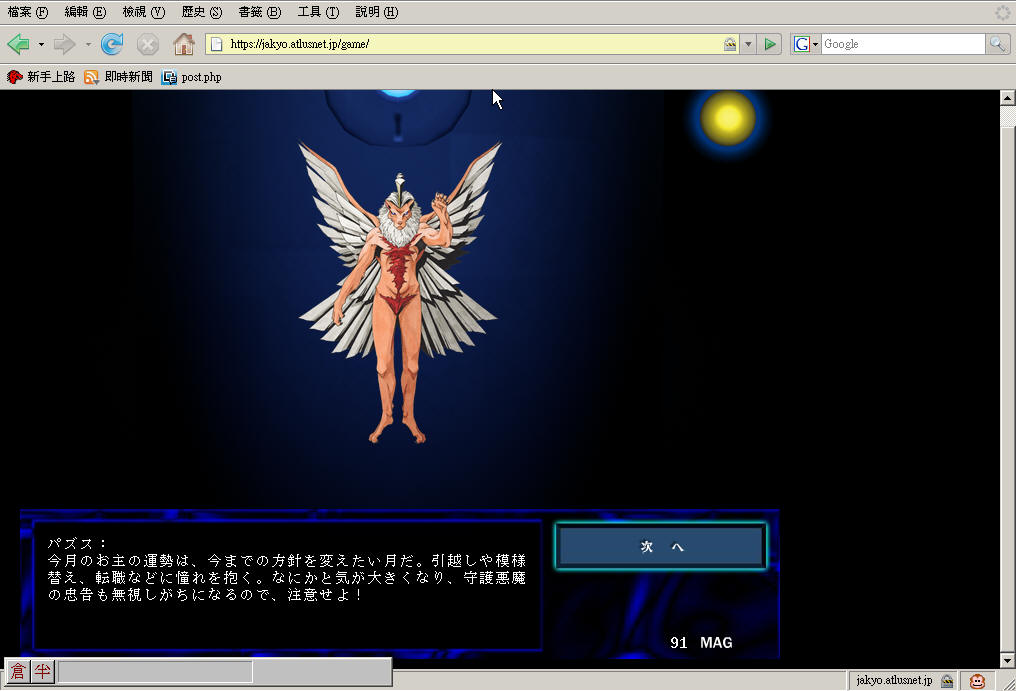
Task: Open the 歷史 (S) menu
Action: 202,12
